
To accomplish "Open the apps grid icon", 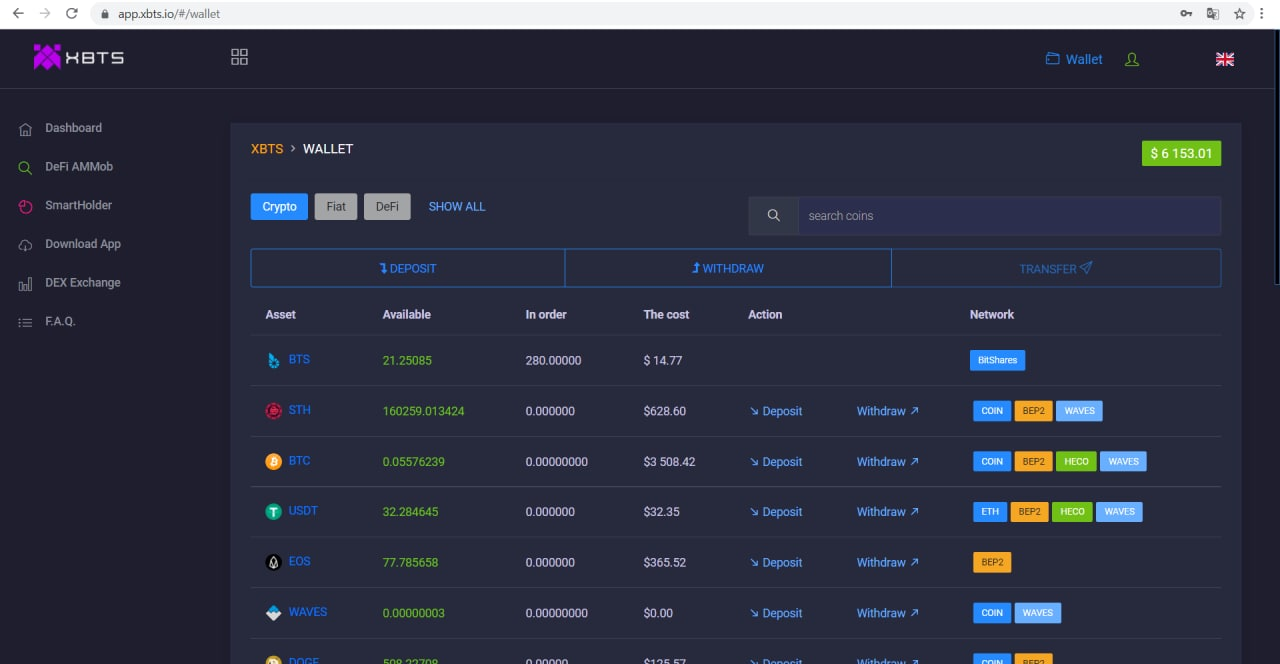I will (239, 57).
